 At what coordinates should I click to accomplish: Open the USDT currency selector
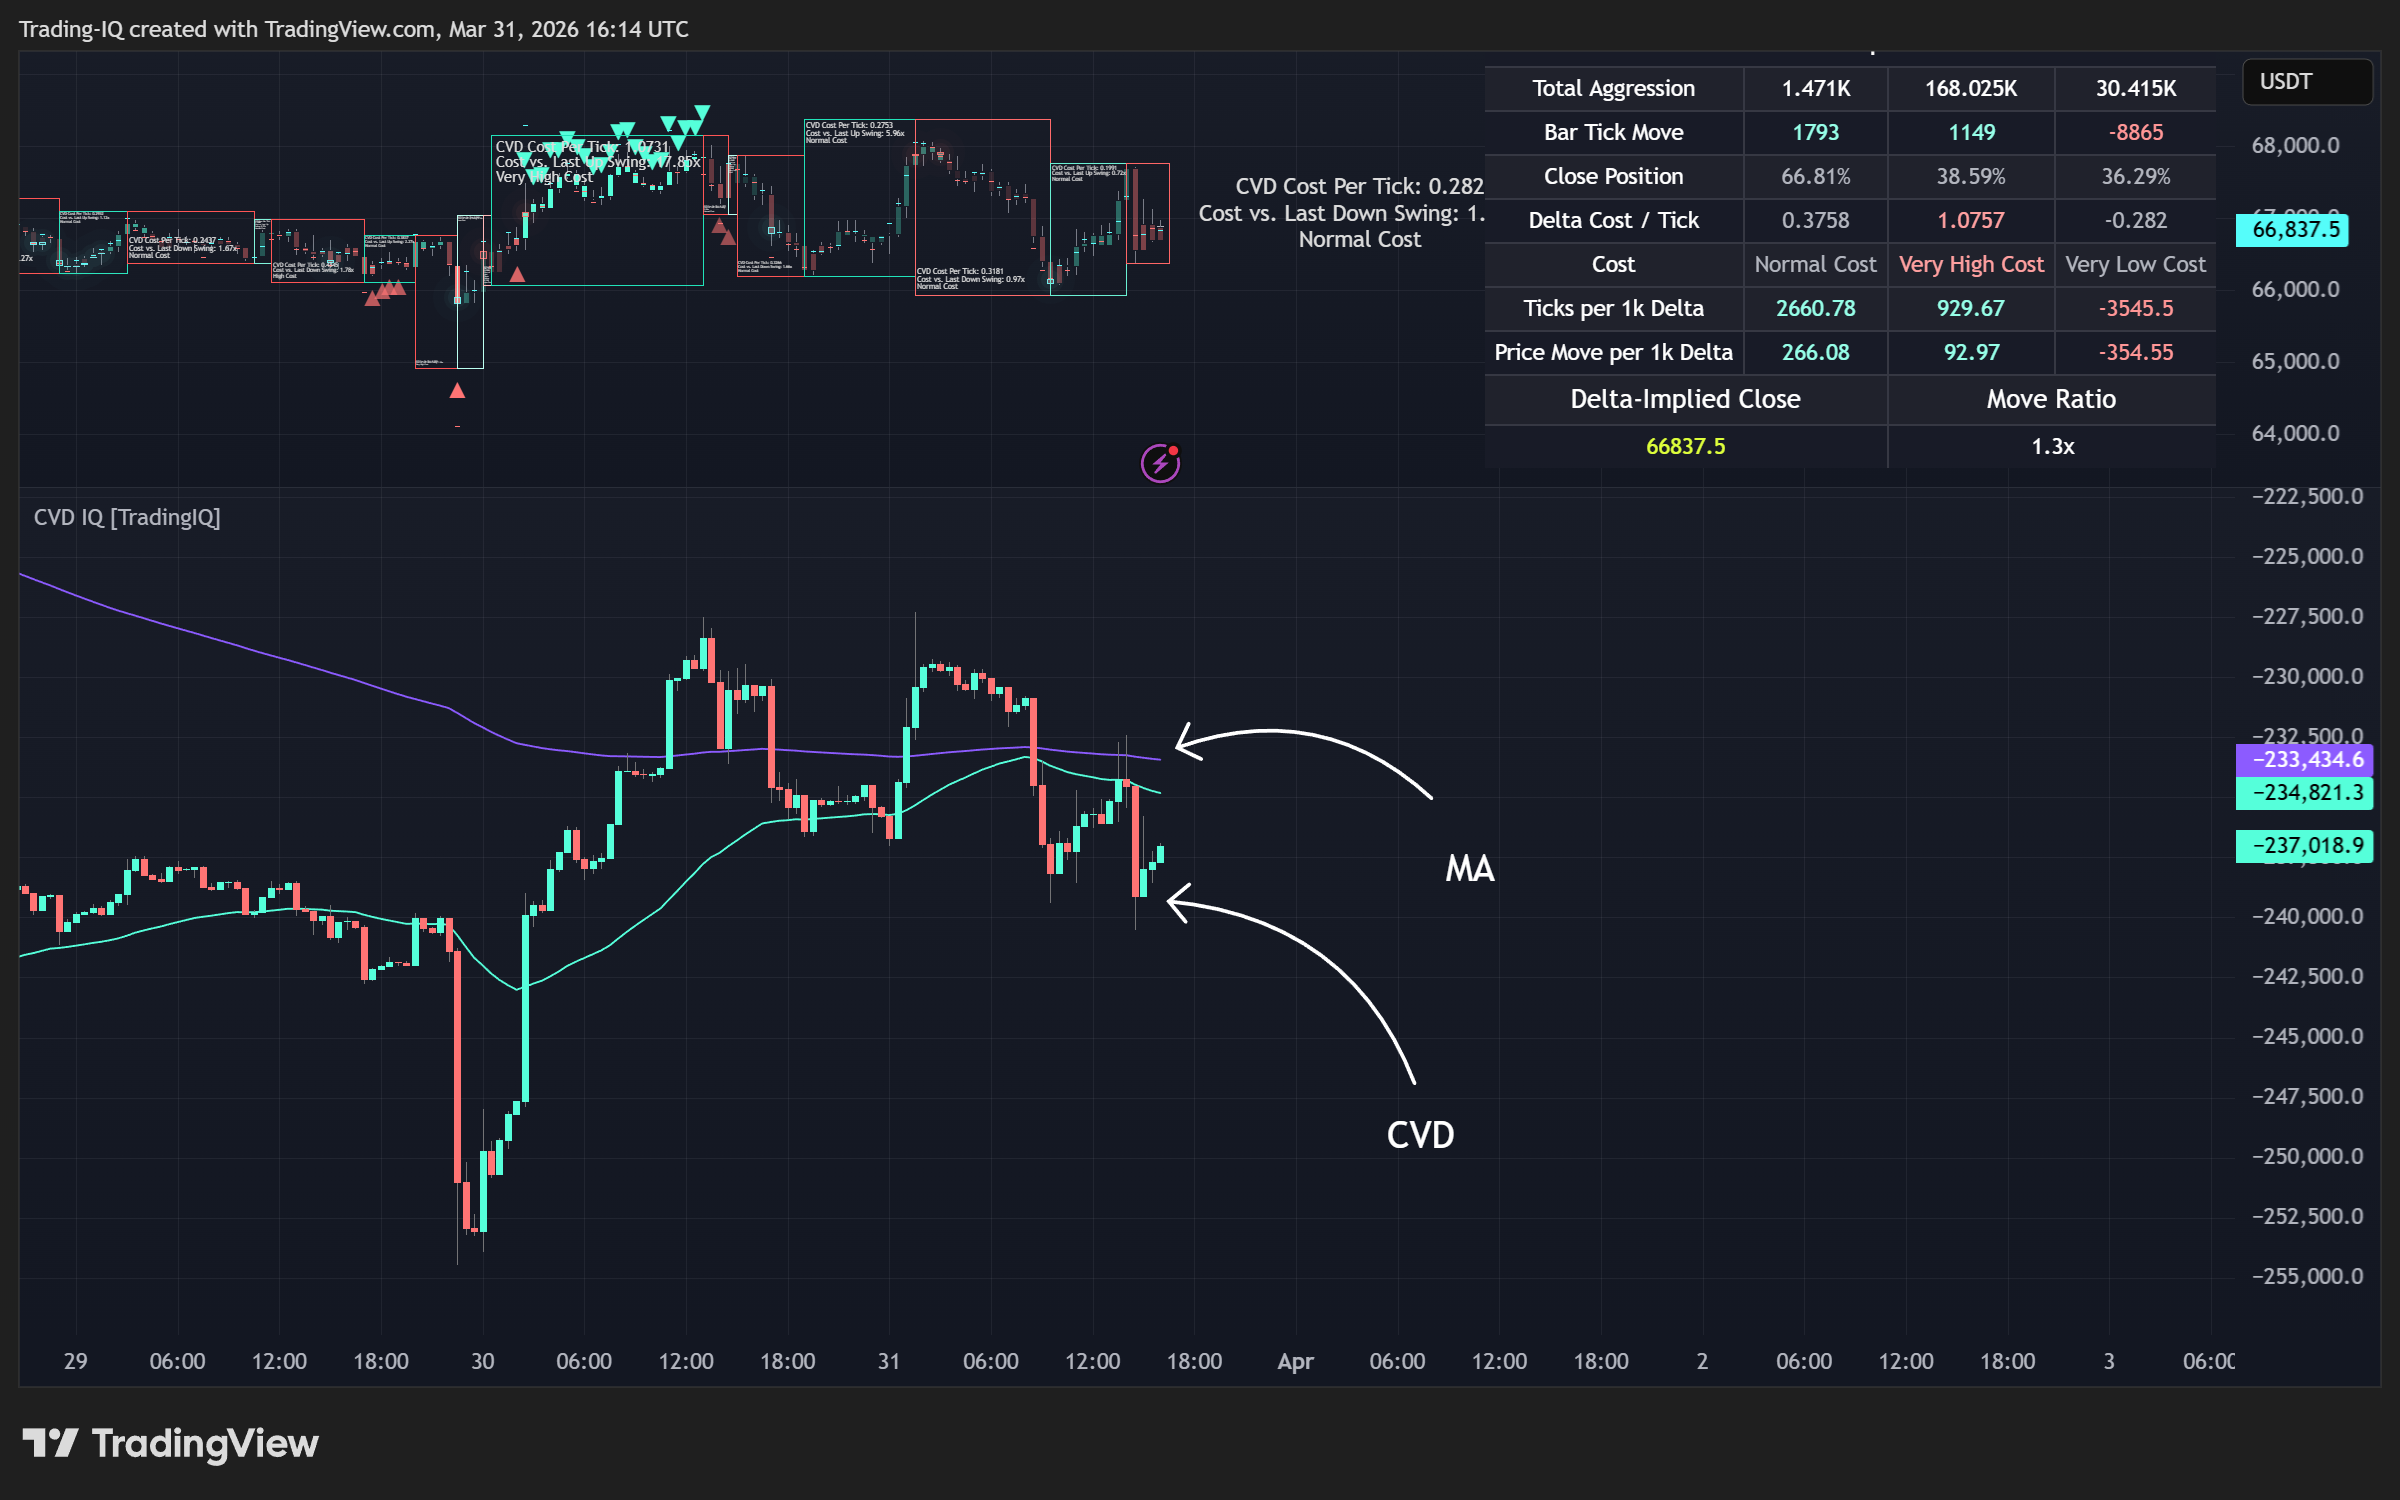[x=2308, y=82]
